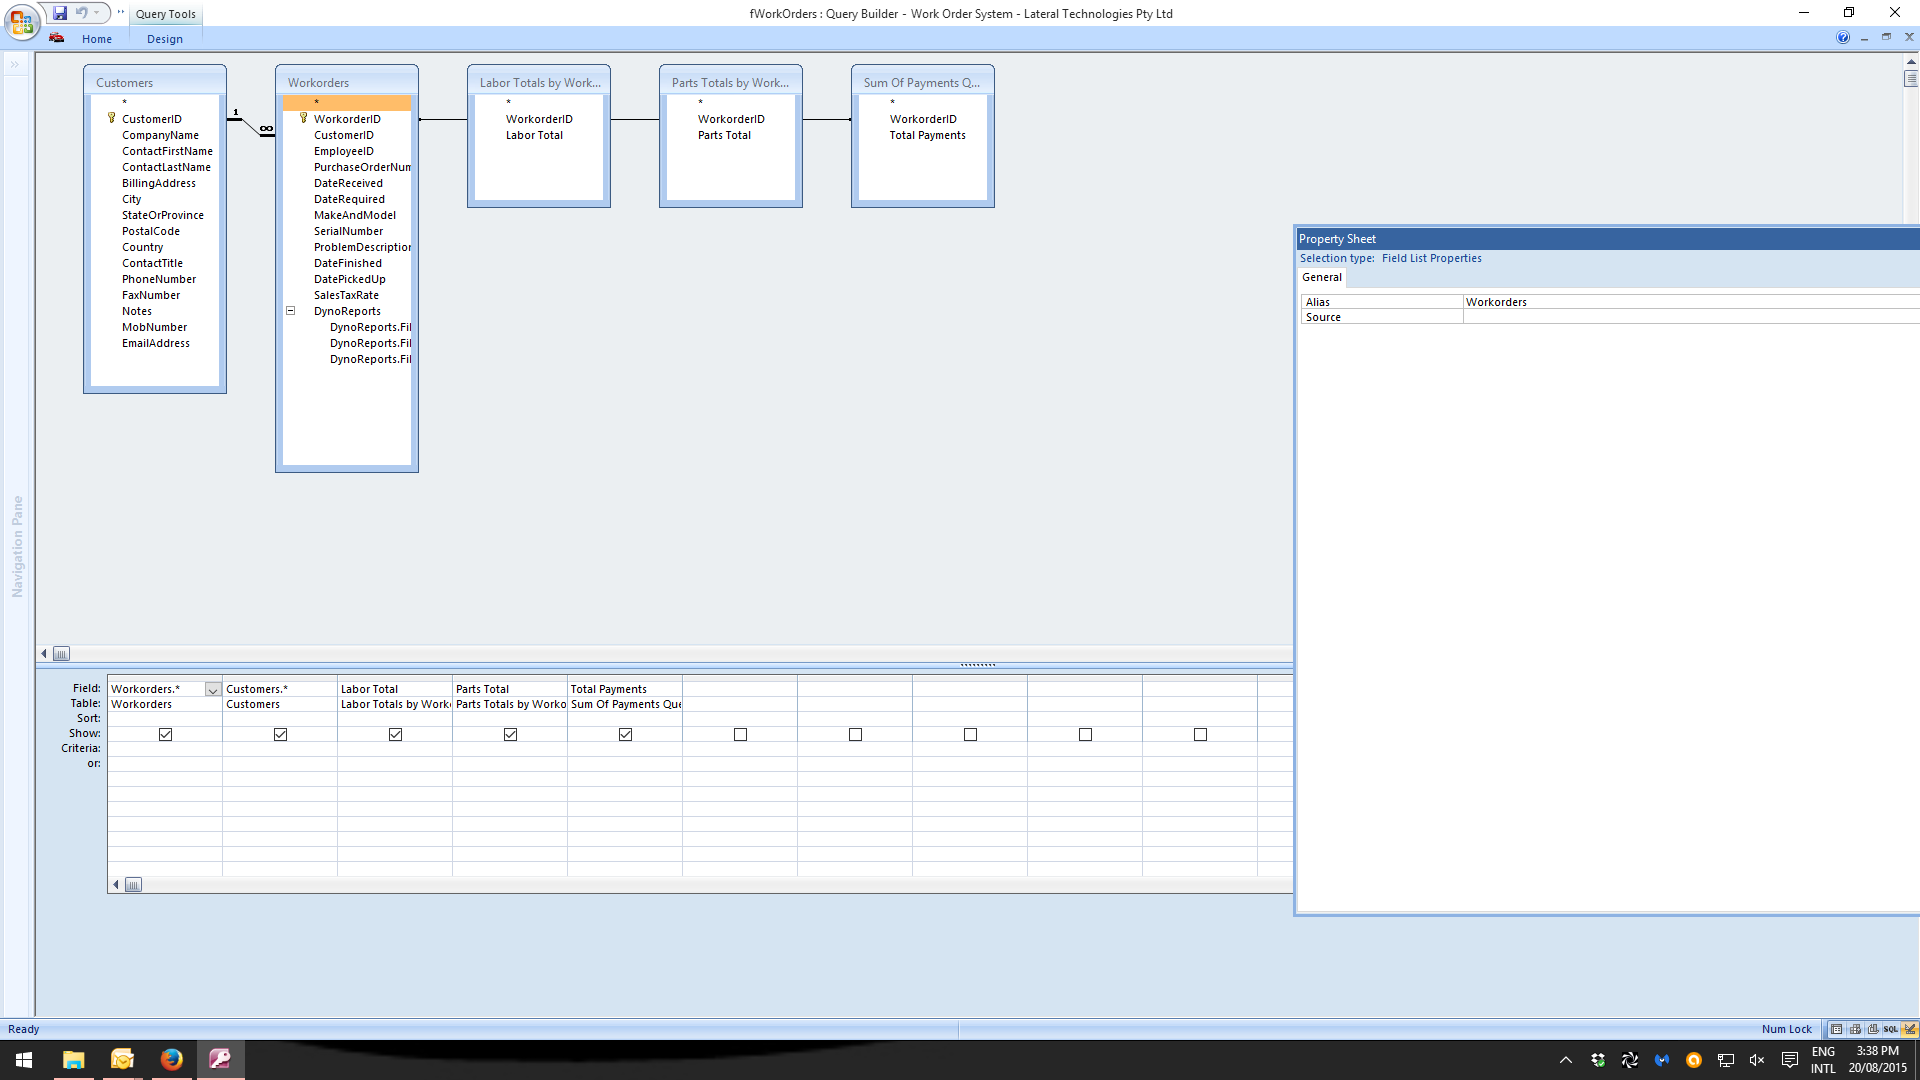Screen dimensions: 1920x1080
Task: Toggle Show checkbox for Total Payments column
Action: [625, 734]
